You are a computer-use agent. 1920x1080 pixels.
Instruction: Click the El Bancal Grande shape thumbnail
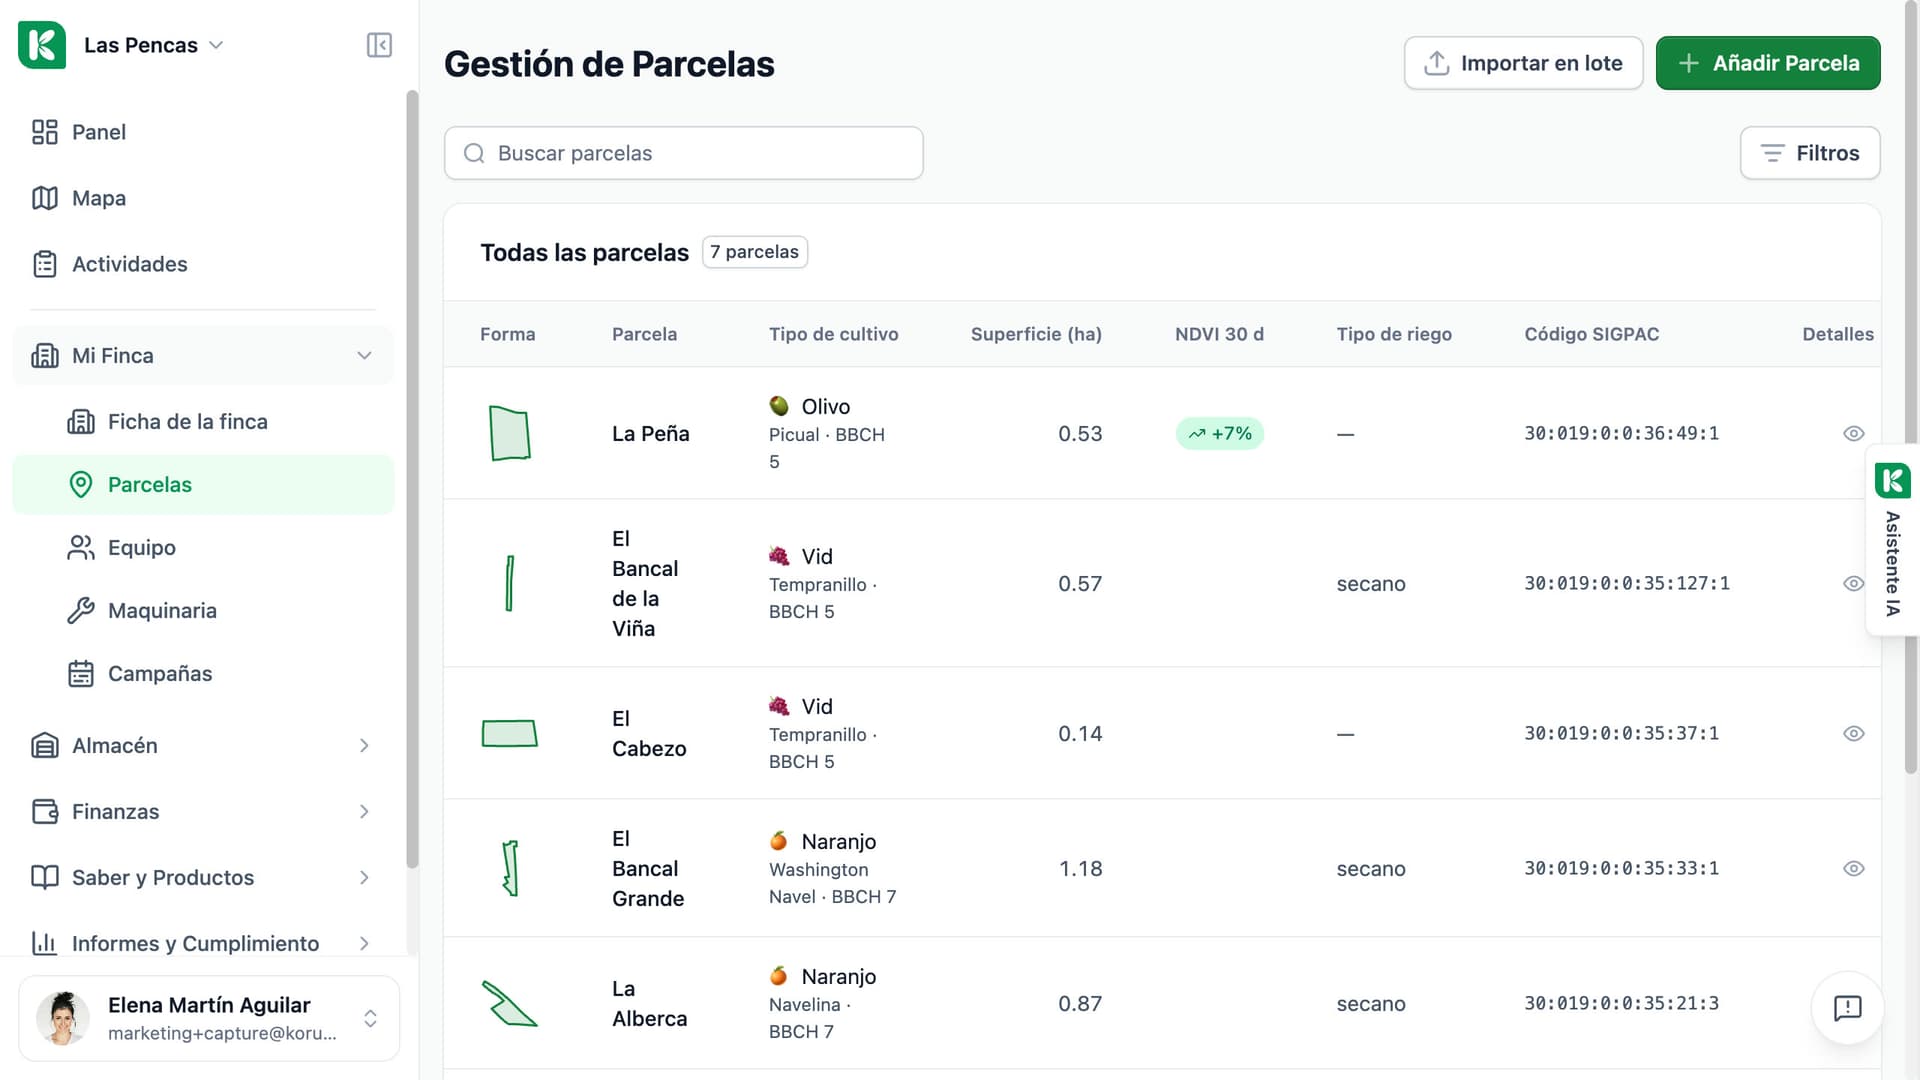(x=510, y=868)
